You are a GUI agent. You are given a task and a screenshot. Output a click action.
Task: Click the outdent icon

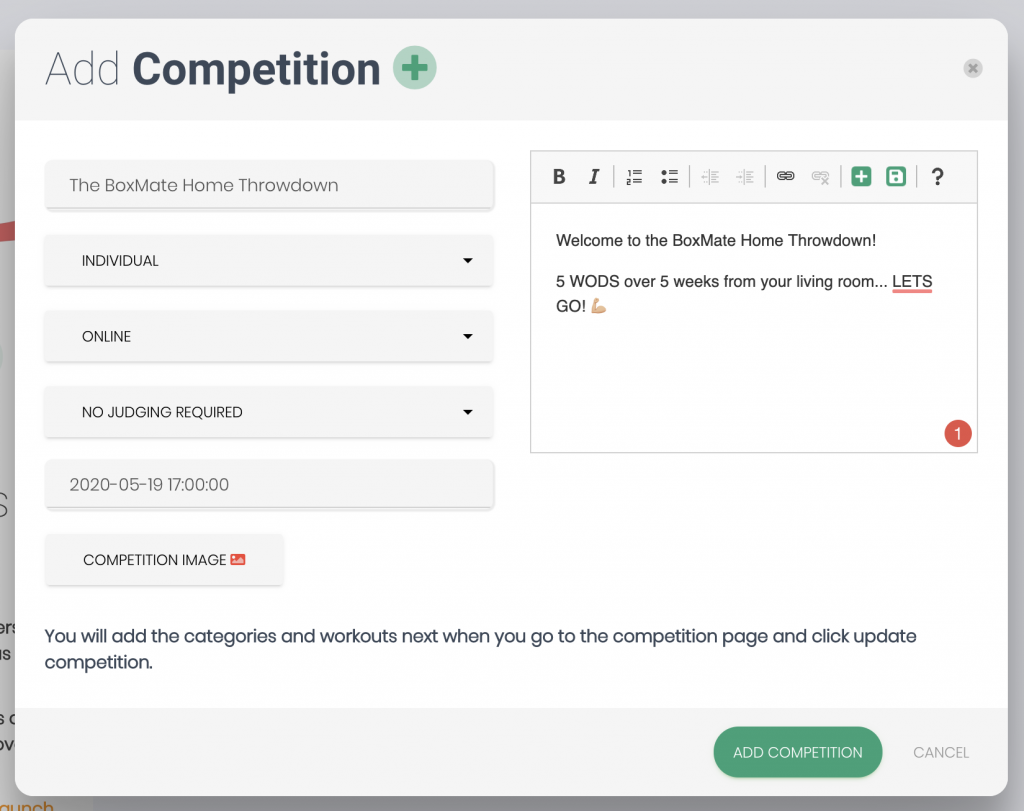pos(710,176)
